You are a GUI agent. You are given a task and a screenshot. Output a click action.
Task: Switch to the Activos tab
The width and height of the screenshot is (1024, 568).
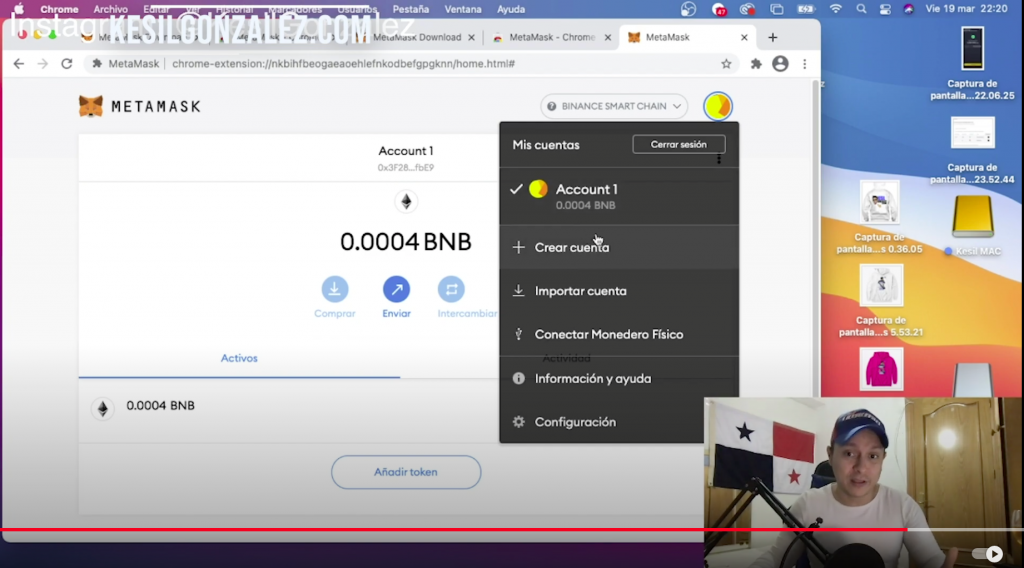pyautogui.click(x=239, y=358)
